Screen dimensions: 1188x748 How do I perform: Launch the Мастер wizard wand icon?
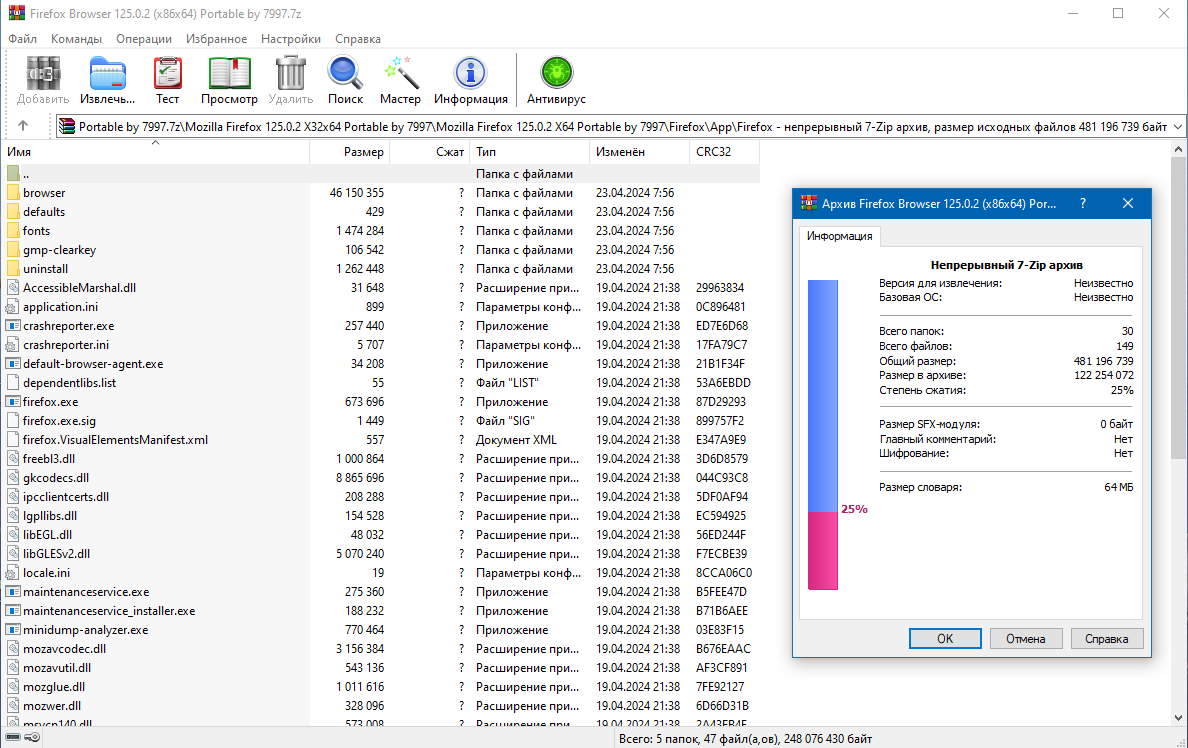[x=401, y=74]
